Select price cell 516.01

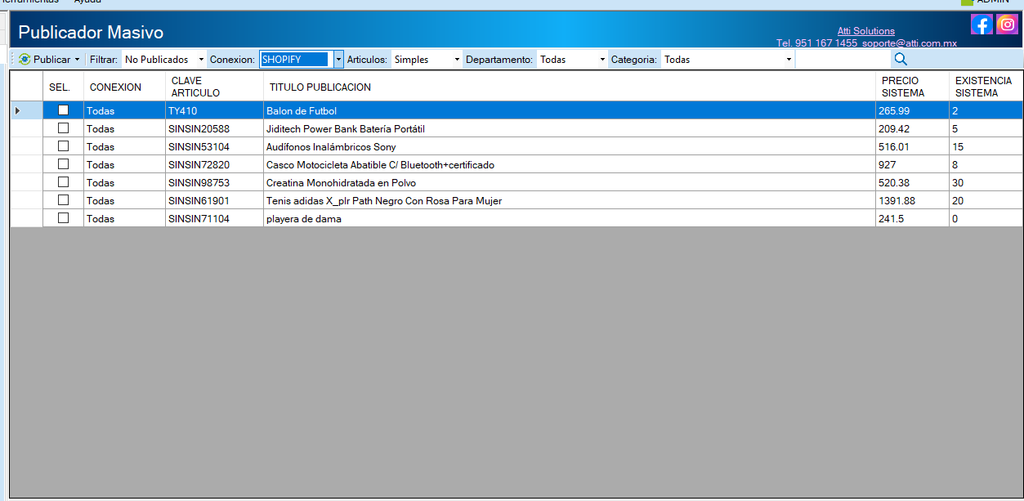tap(912, 147)
